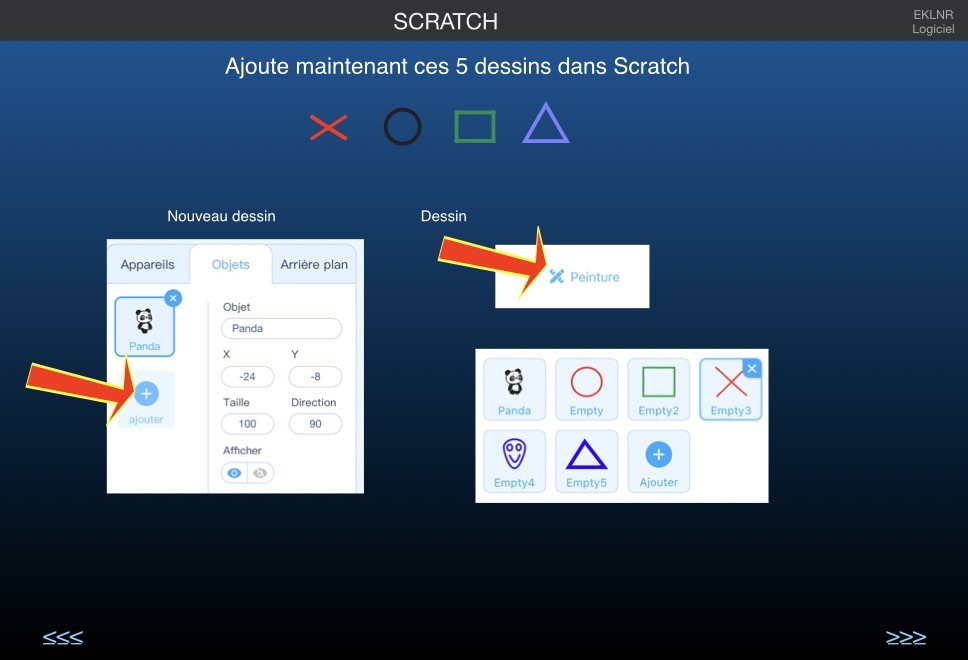
Task: Click the X coordinate field showing -24
Action: tap(248, 377)
